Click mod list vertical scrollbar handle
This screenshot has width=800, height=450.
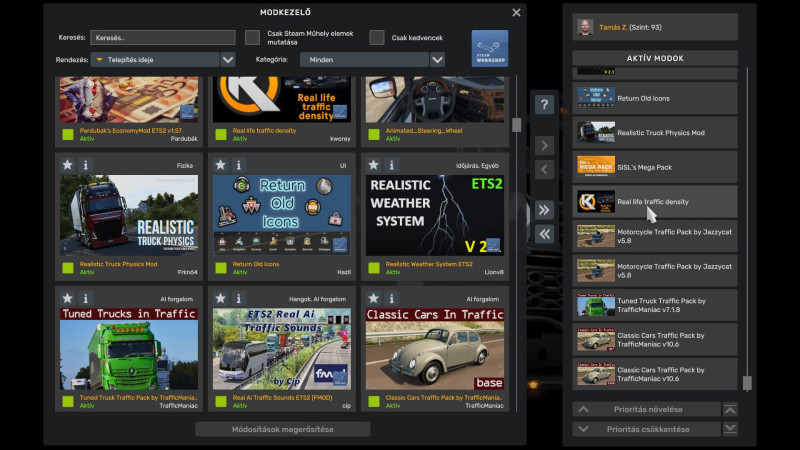tap(516, 124)
